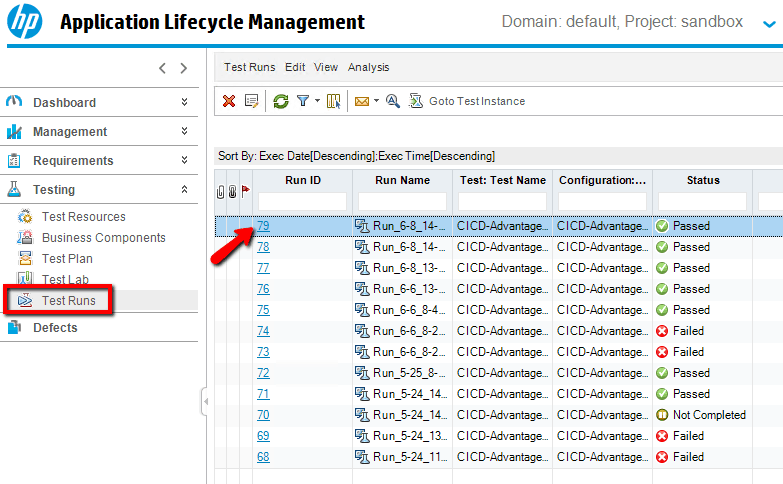
Task: Open the Test Runs menu
Action: (249, 67)
